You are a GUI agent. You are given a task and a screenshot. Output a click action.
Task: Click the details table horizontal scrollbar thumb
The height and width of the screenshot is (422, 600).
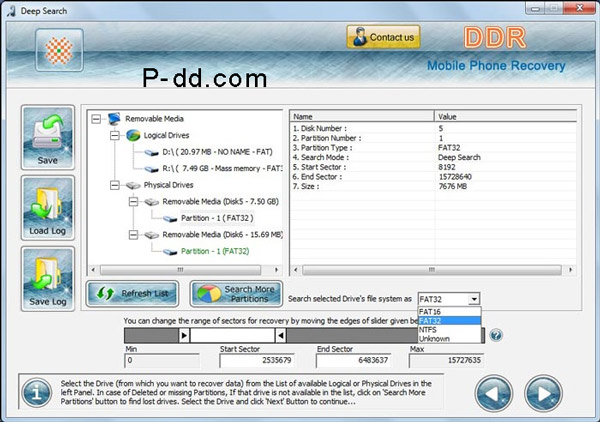pos(432,270)
